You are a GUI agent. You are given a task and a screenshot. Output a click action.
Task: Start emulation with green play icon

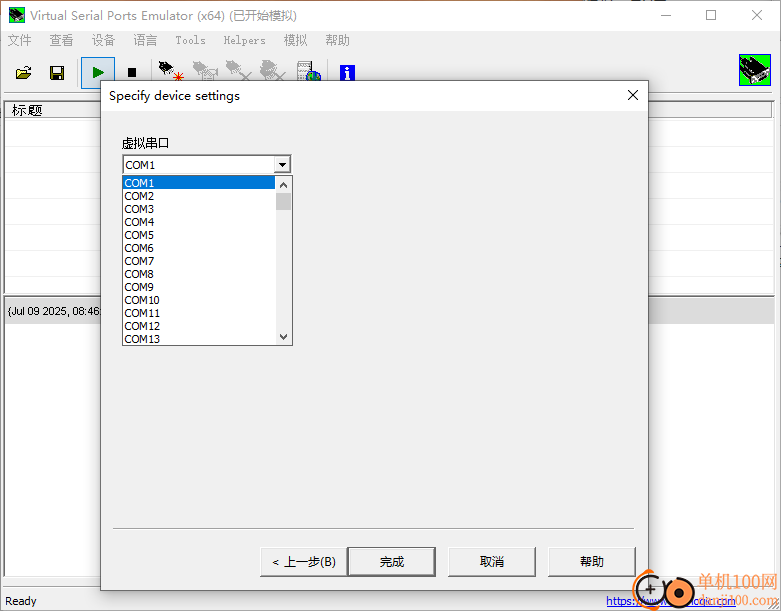click(x=98, y=73)
